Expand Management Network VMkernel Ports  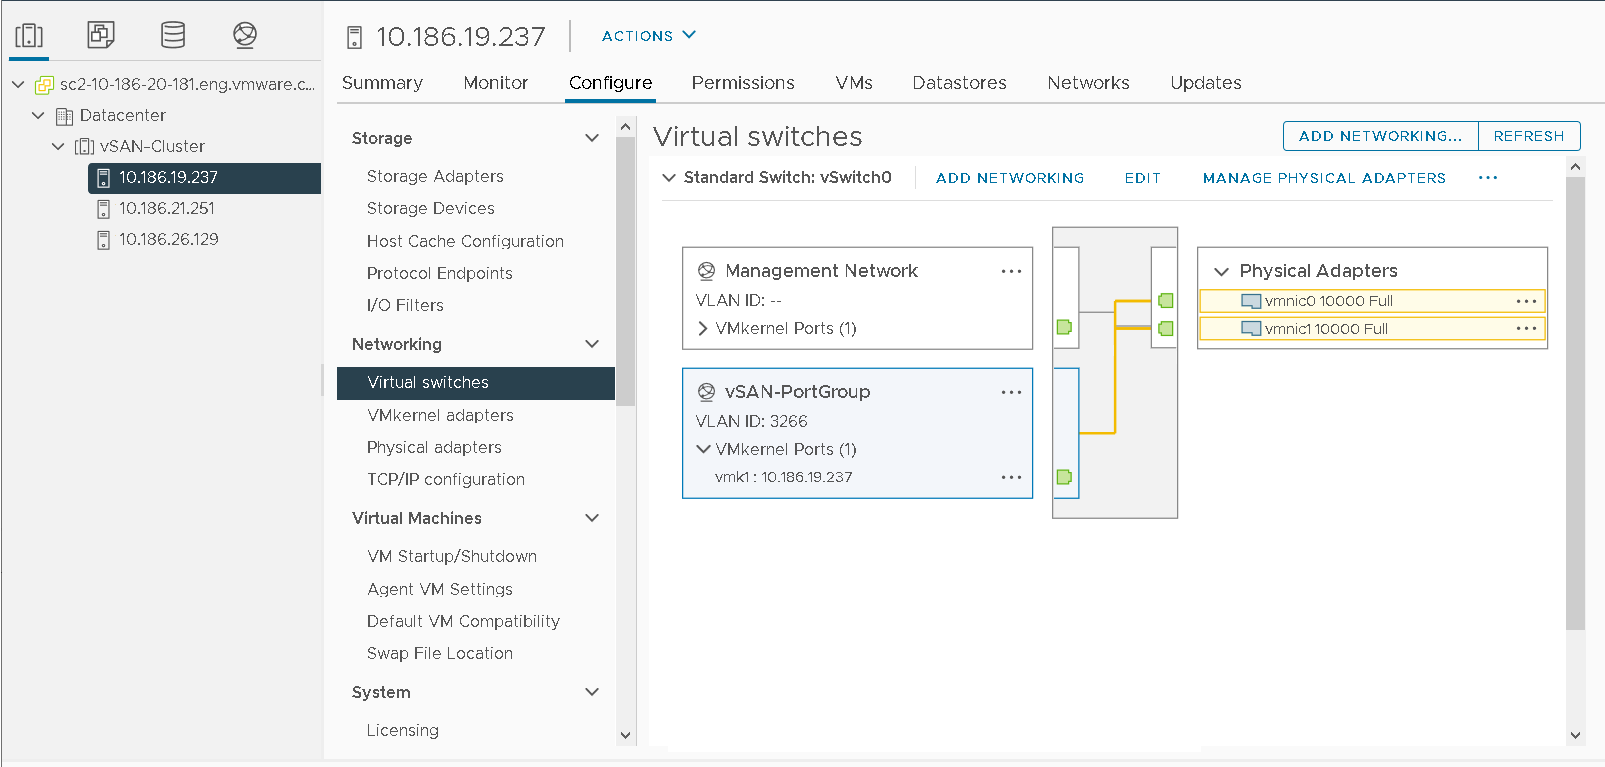(703, 328)
